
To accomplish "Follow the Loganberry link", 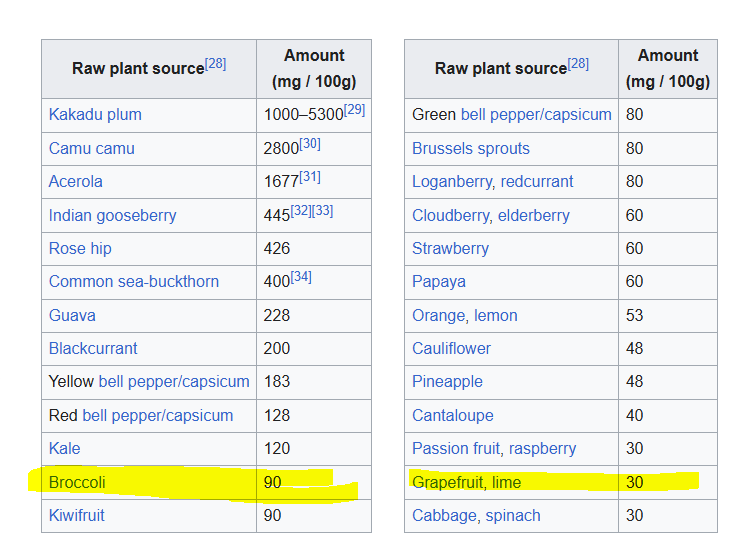I will pyautogui.click(x=452, y=182).
